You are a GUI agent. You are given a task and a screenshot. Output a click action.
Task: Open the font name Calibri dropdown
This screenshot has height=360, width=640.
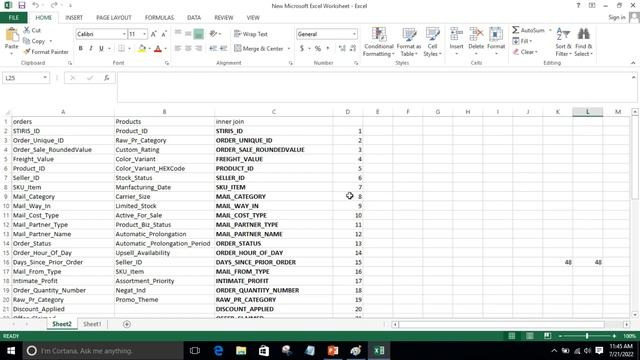(x=124, y=34)
